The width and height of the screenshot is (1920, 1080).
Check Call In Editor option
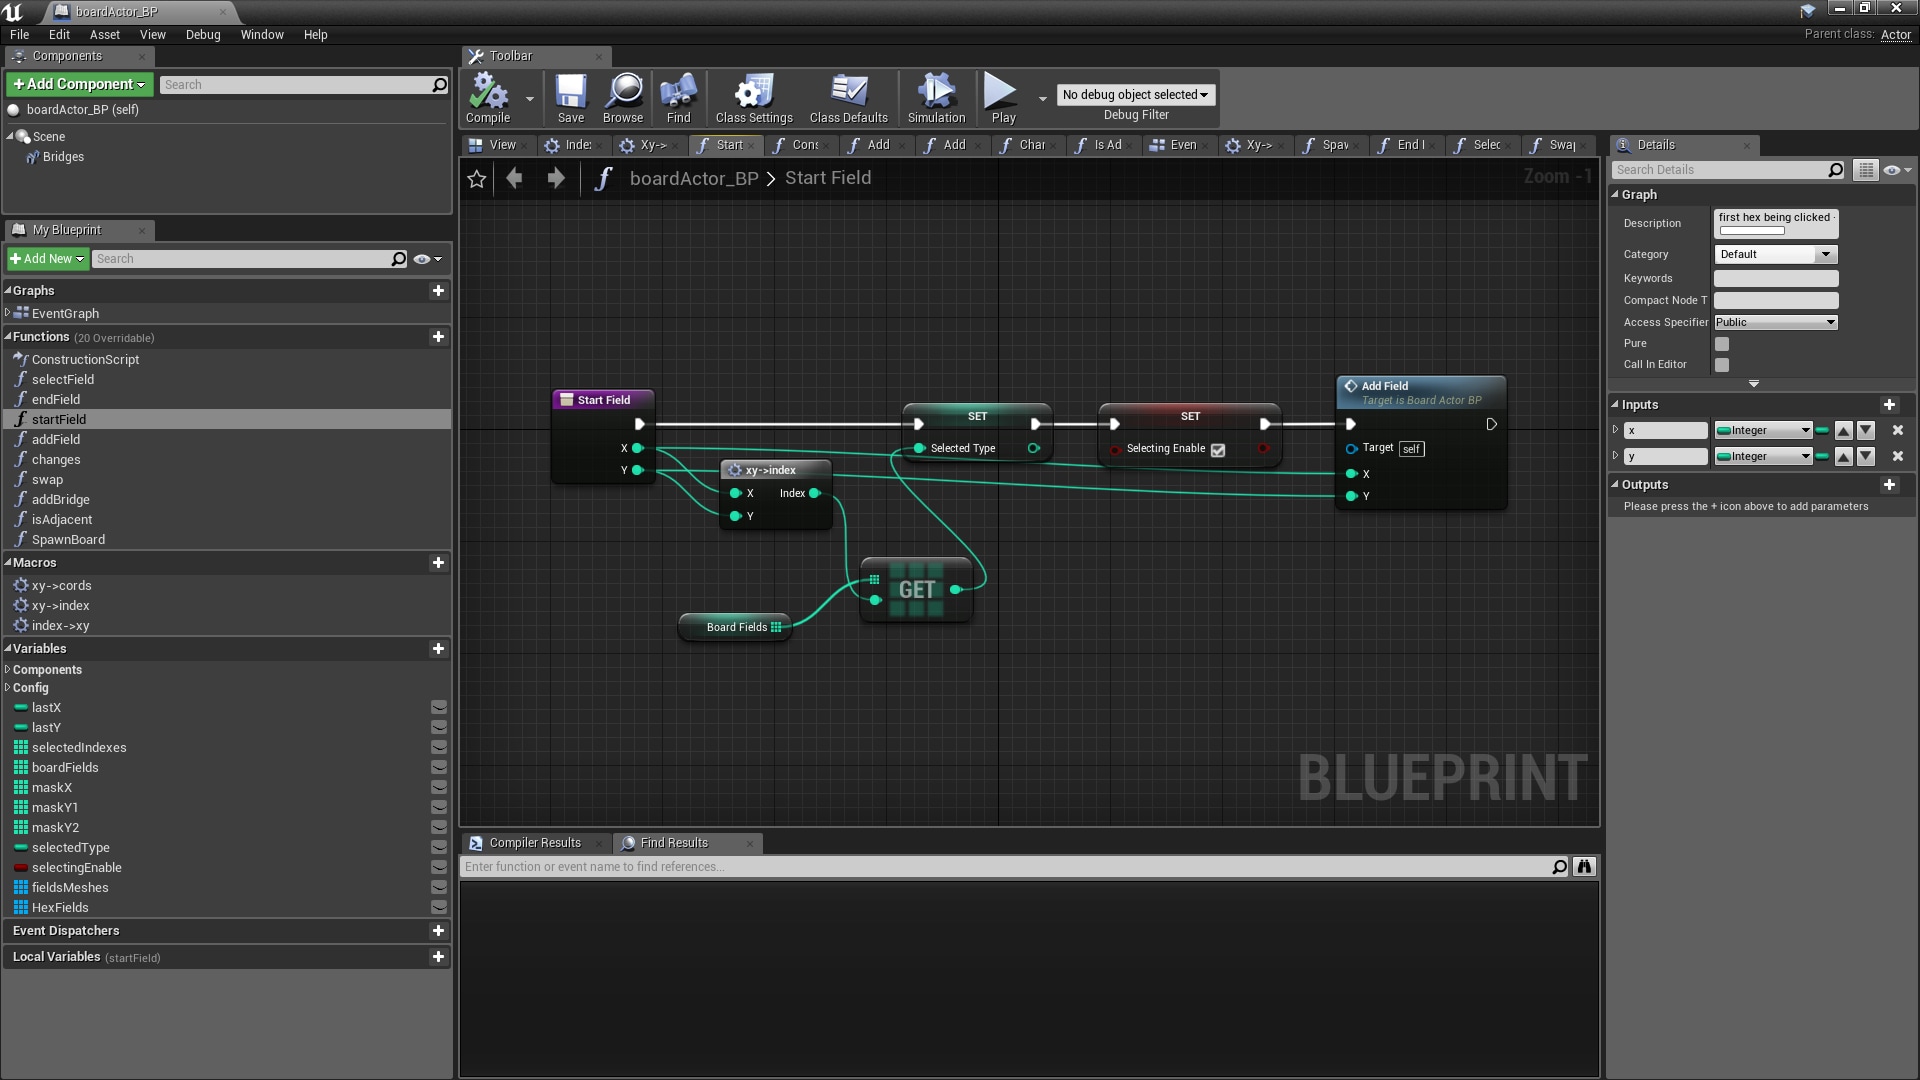[1722, 365]
